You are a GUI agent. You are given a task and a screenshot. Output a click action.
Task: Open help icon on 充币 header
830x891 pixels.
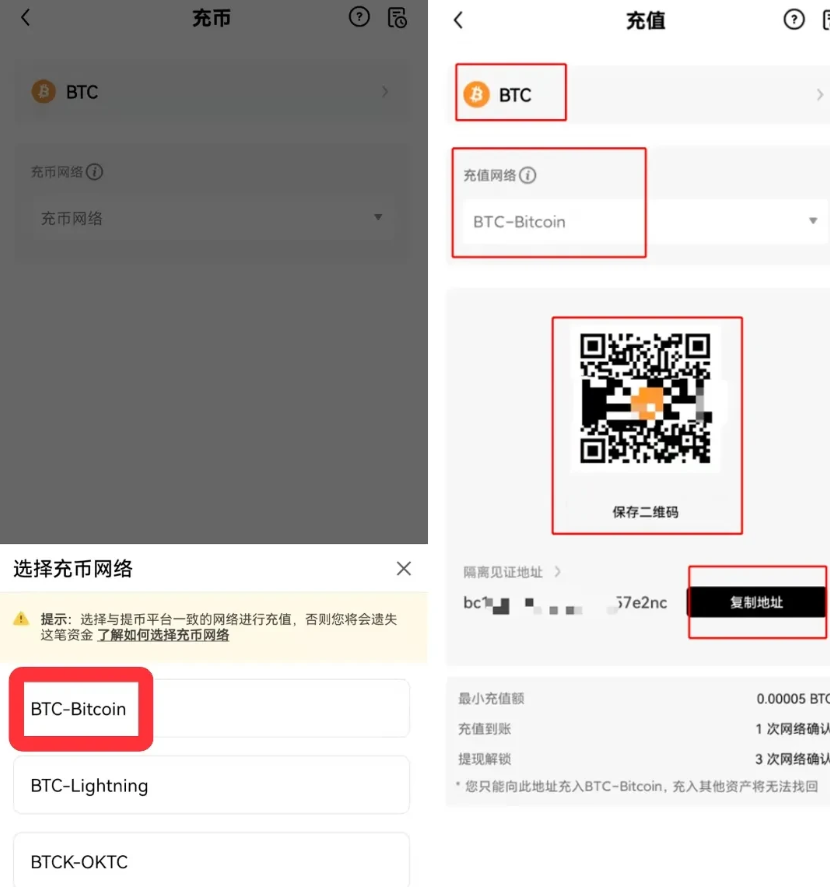359,17
